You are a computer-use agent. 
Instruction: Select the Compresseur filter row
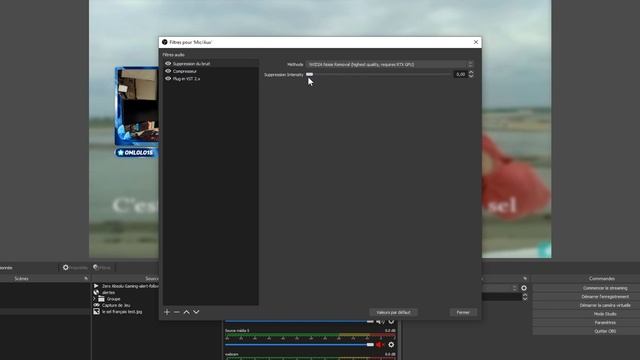pyautogui.click(x=211, y=71)
